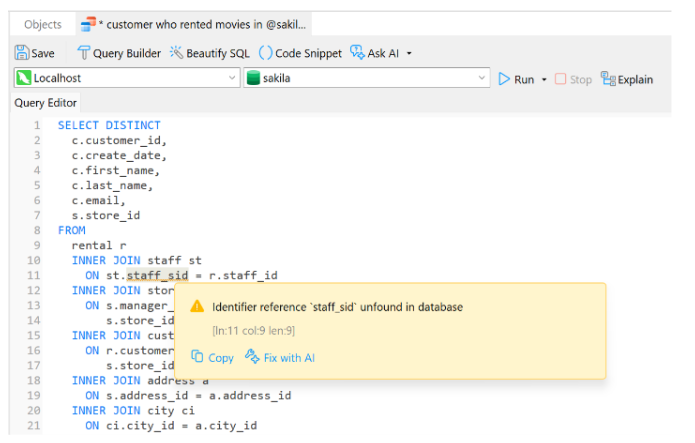Switch to the Objects tab
This screenshot has width=695, height=443.
(x=43, y=24)
